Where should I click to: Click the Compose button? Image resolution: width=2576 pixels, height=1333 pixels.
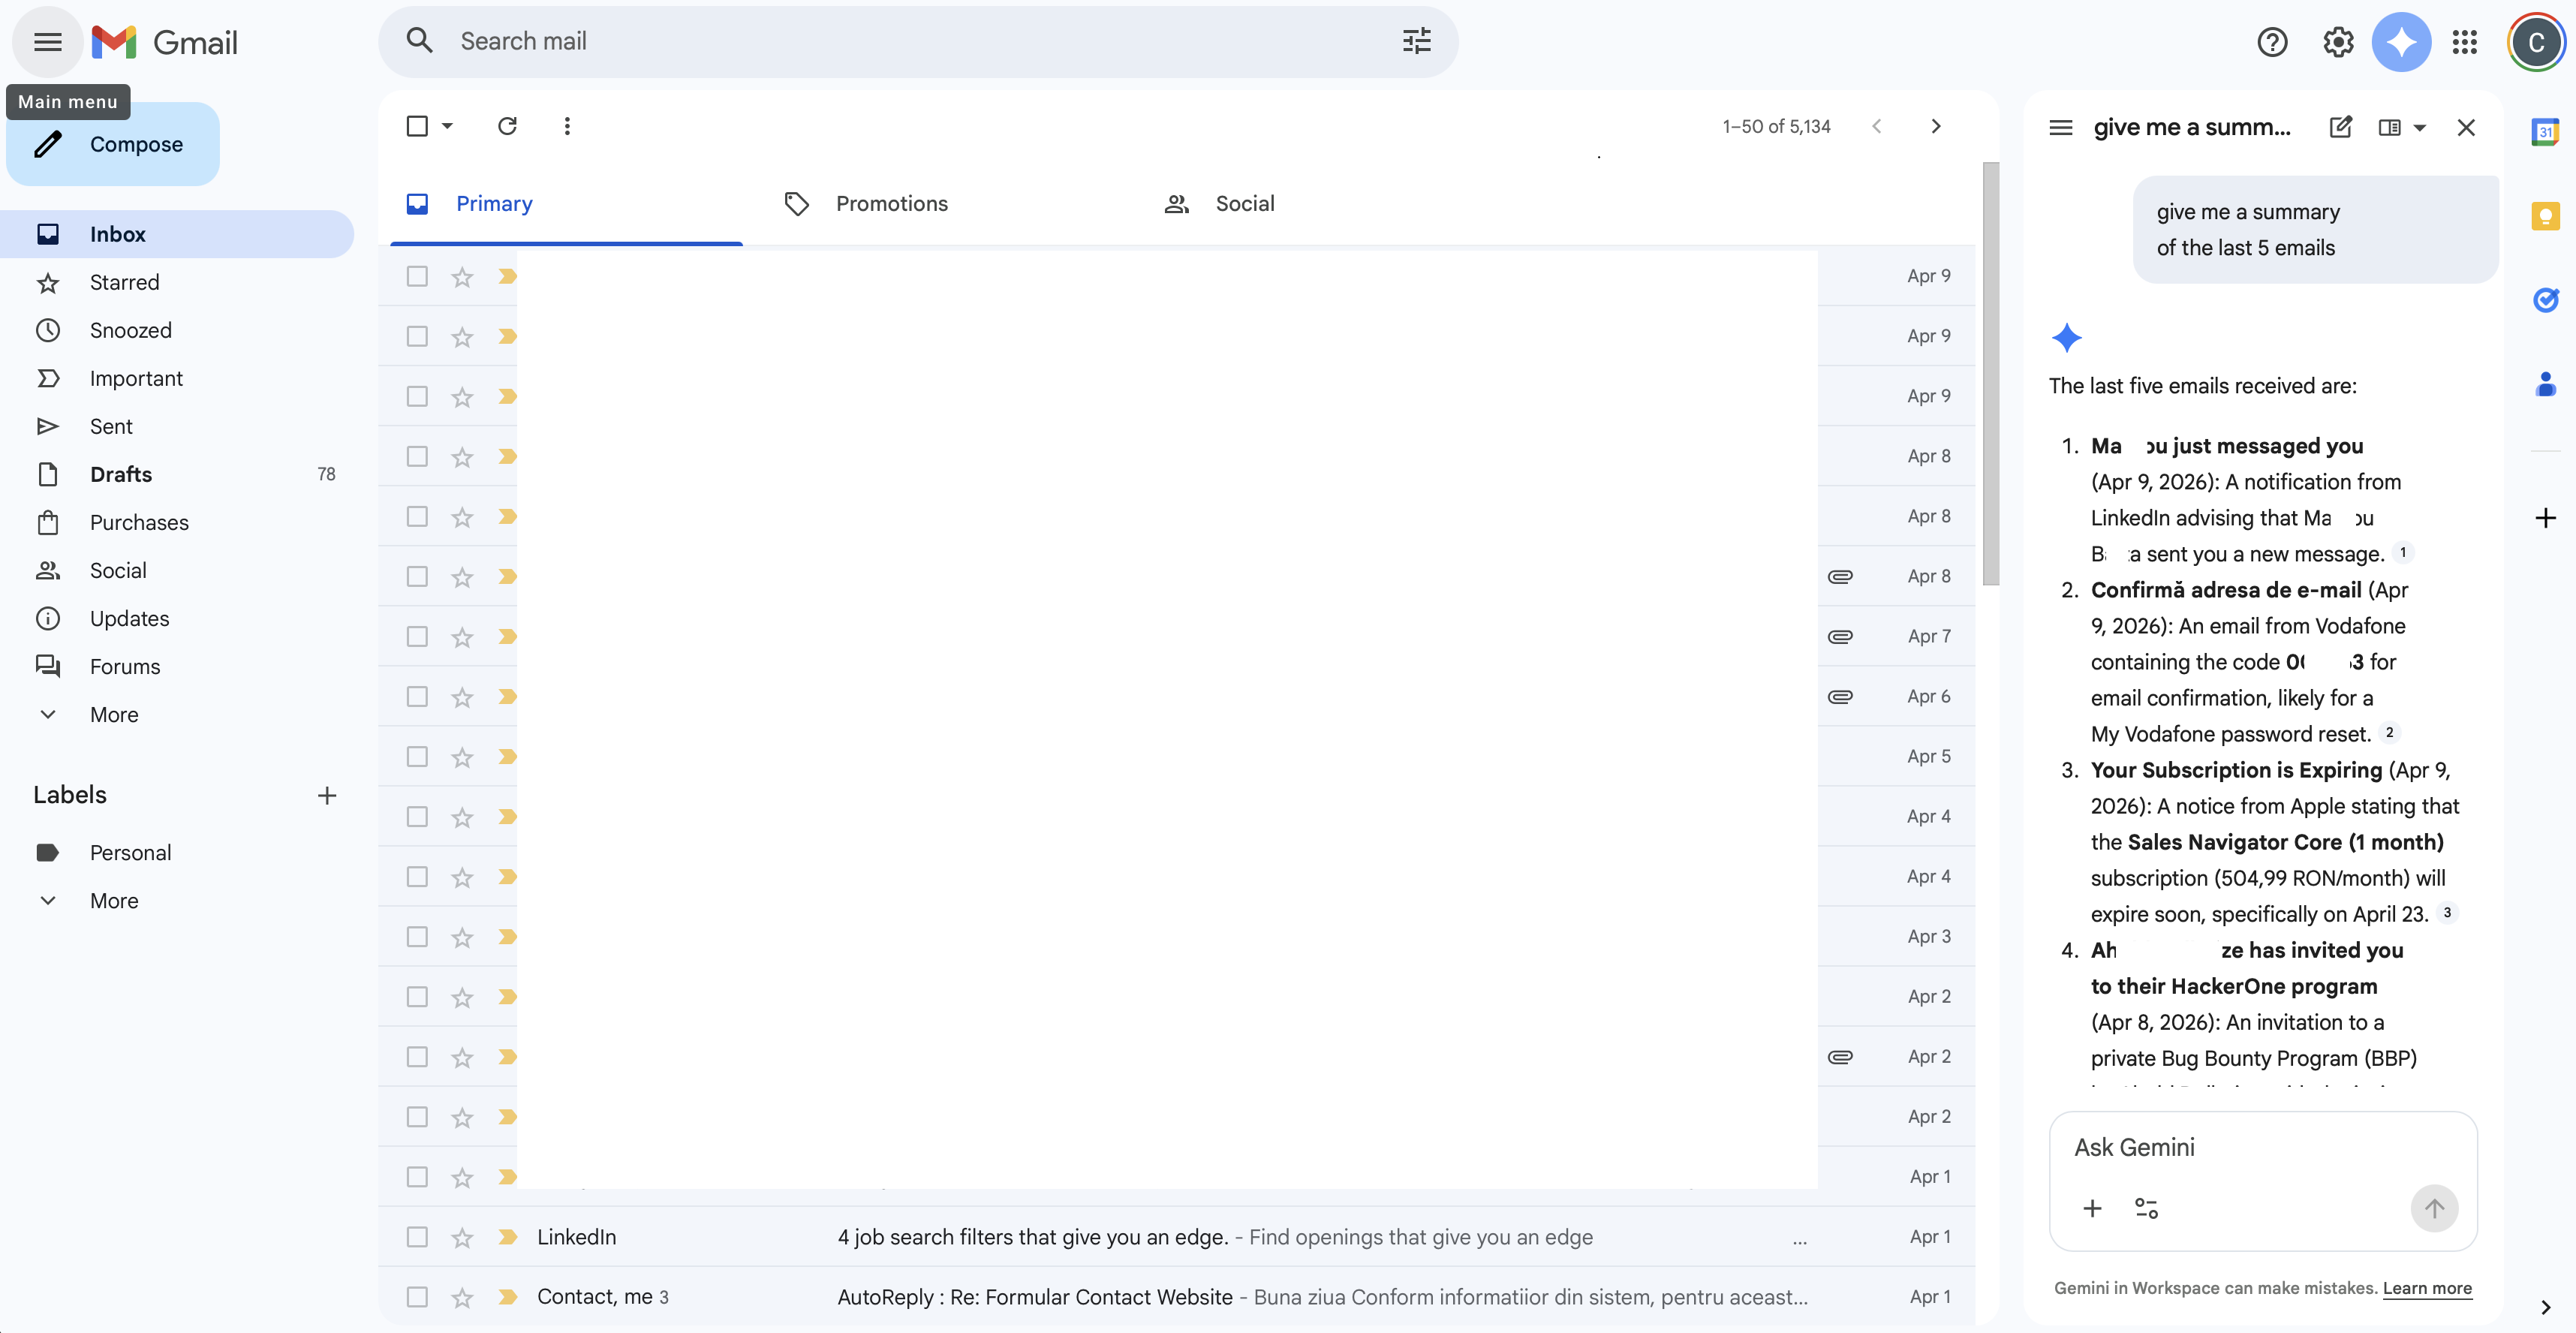(113, 144)
